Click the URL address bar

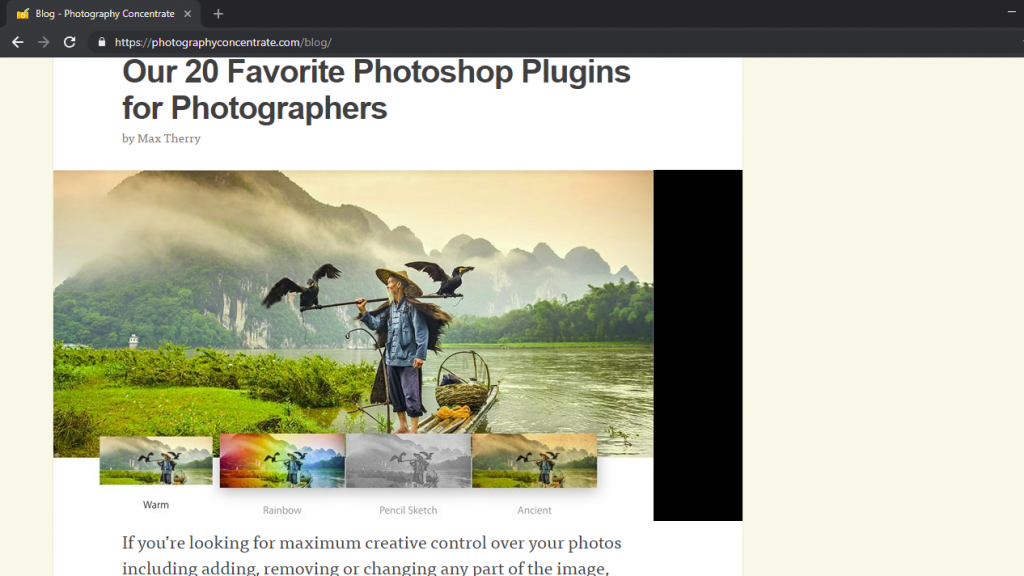(555, 42)
